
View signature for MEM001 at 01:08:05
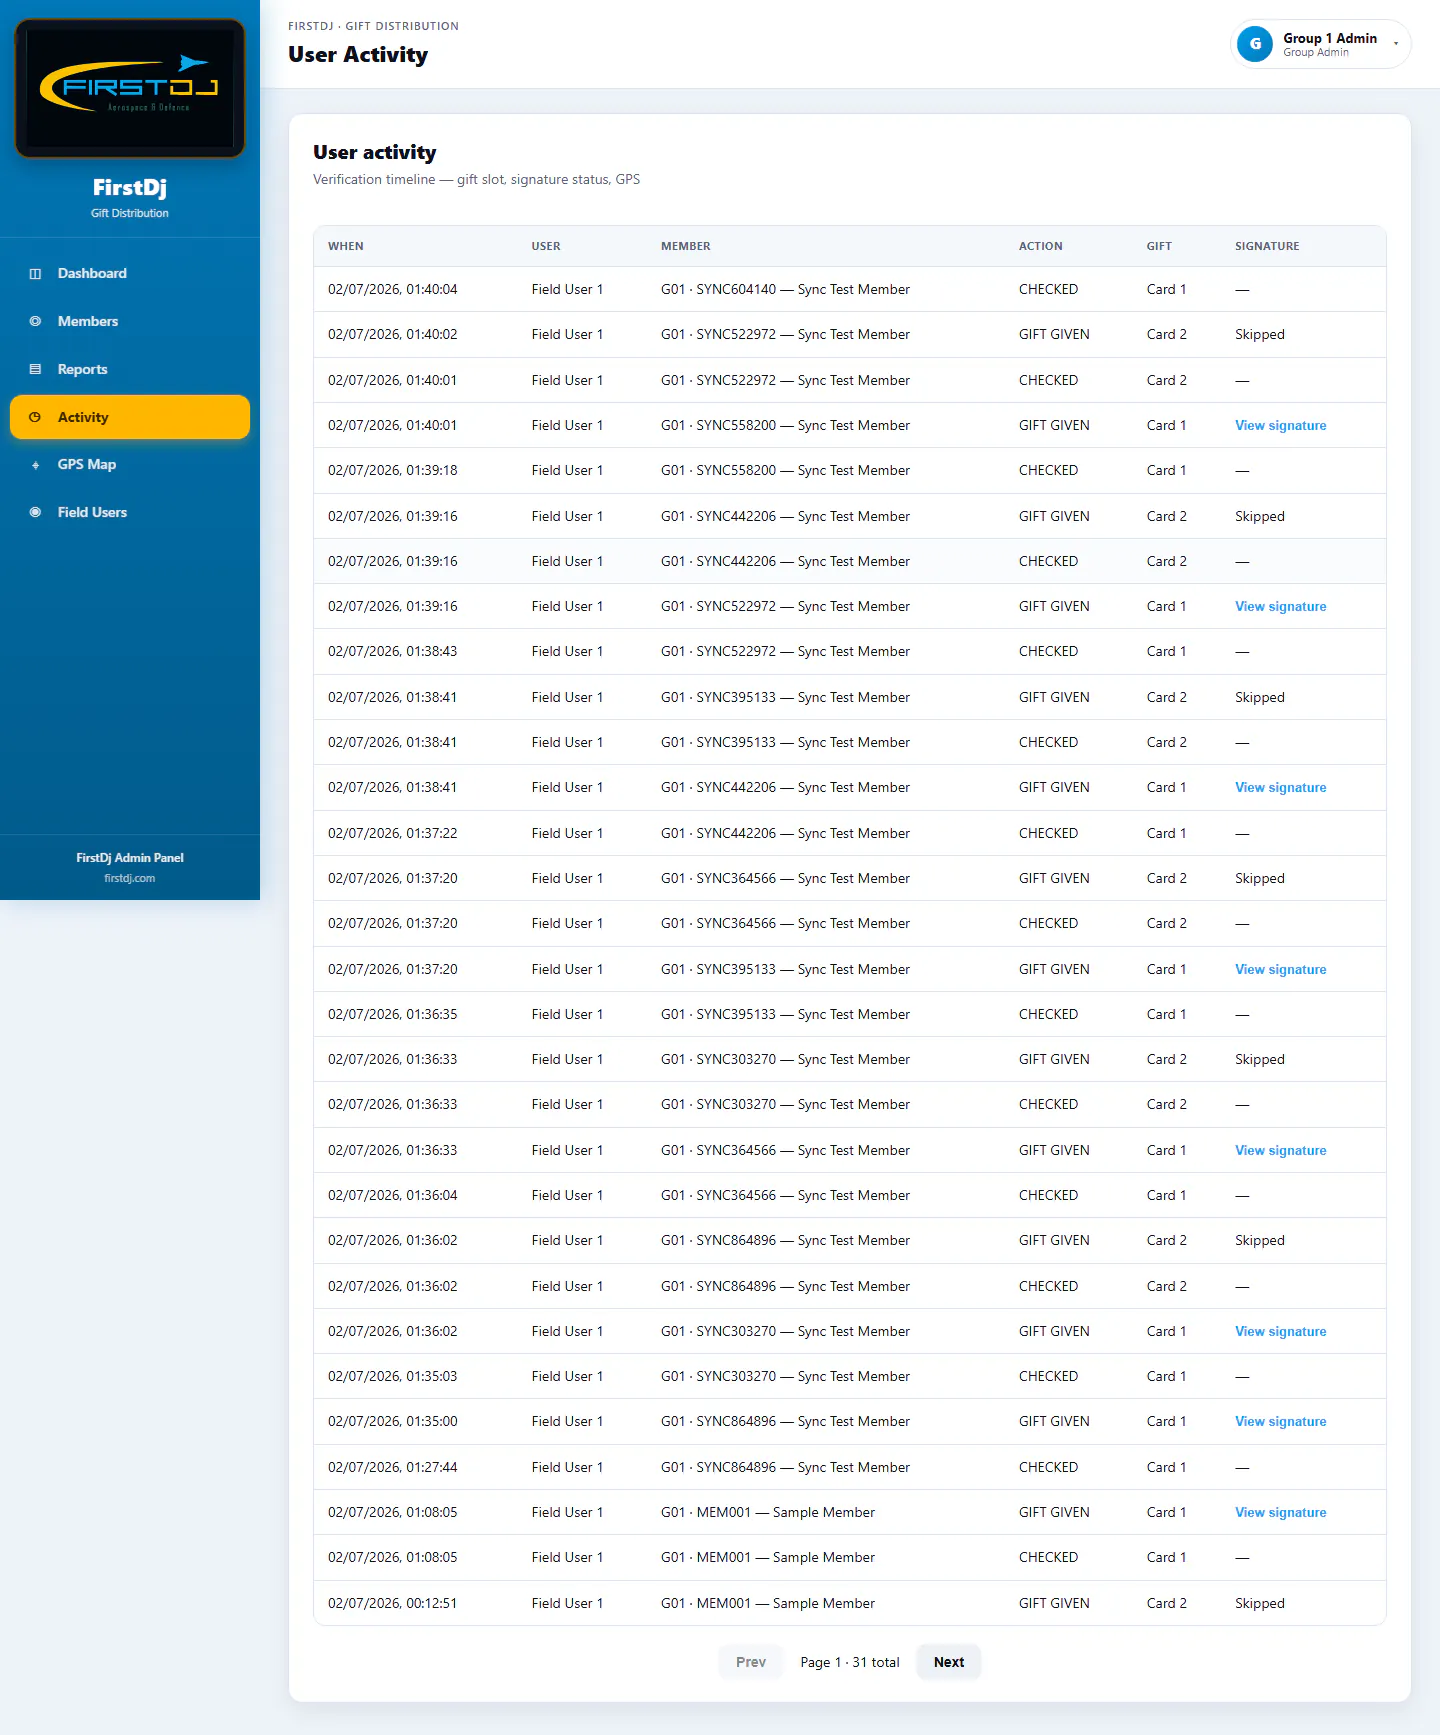point(1280,1513)
